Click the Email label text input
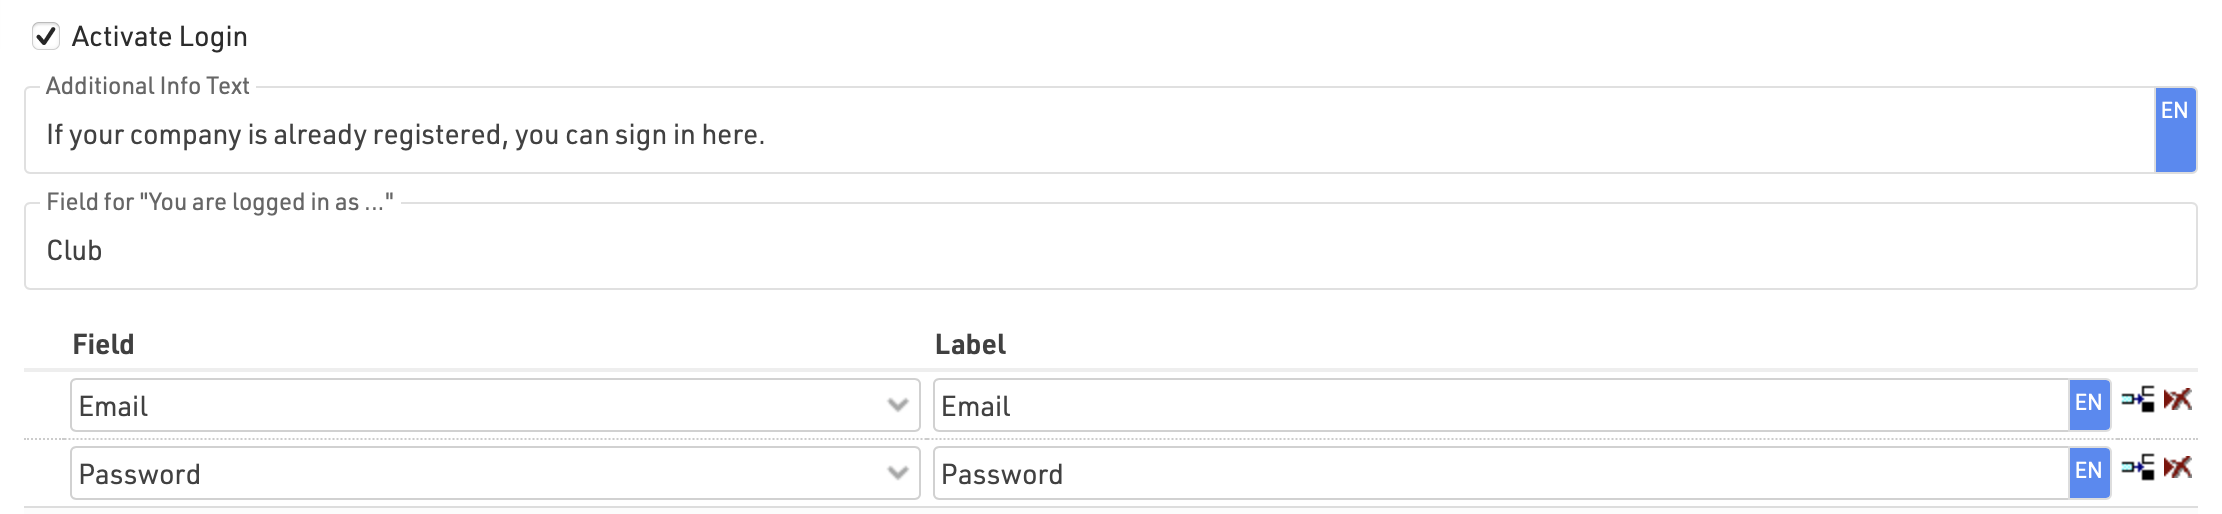This screenshot has width=2222, height=514. tap(1500, 406)
